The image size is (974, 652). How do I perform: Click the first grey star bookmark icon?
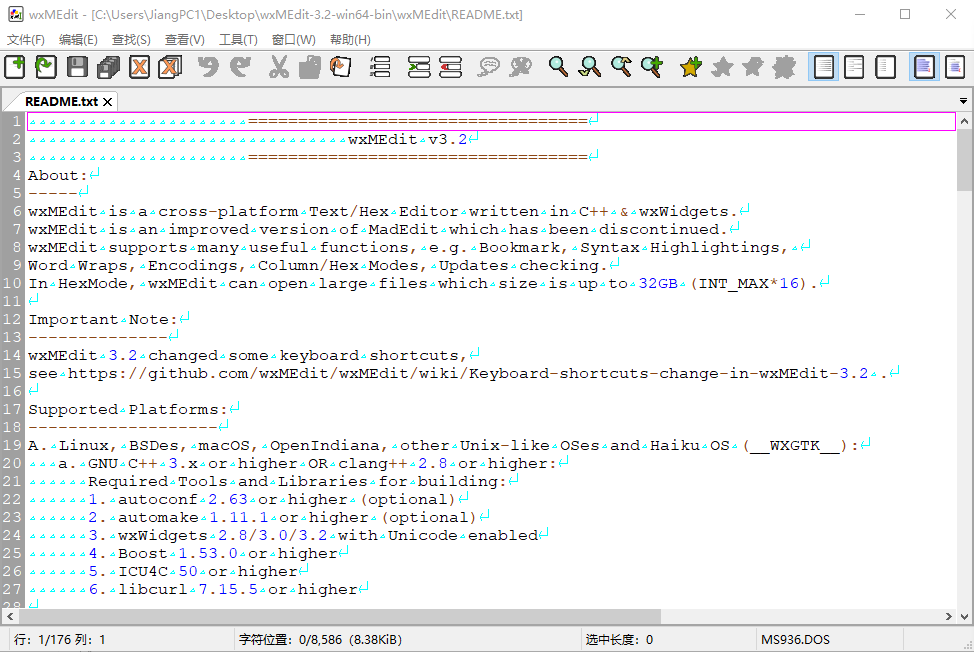pyautogui.click(x=722, y=66)
